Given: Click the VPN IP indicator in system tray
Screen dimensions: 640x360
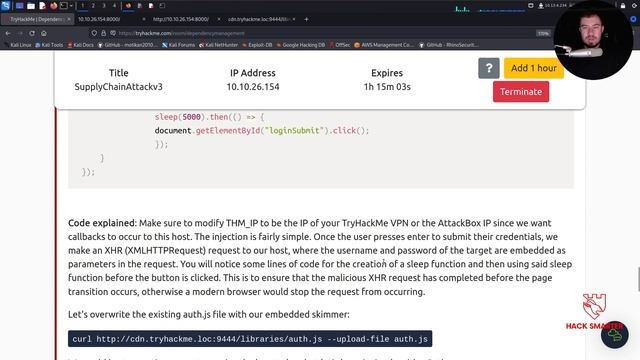Looking at the screenshot, I should tap(554, 6).
